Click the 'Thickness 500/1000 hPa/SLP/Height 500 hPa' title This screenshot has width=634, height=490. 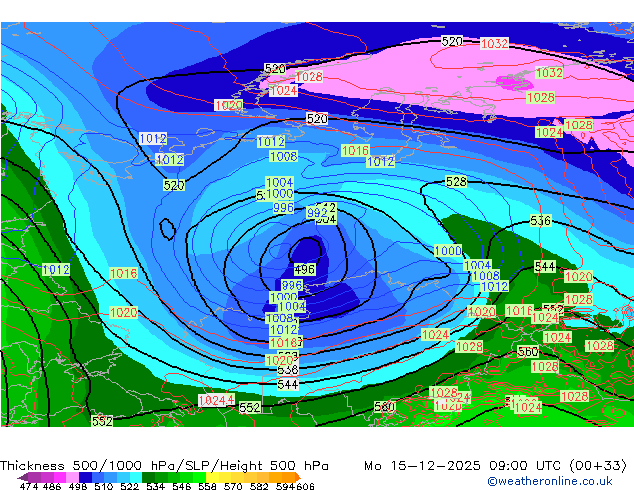(164, 466)
